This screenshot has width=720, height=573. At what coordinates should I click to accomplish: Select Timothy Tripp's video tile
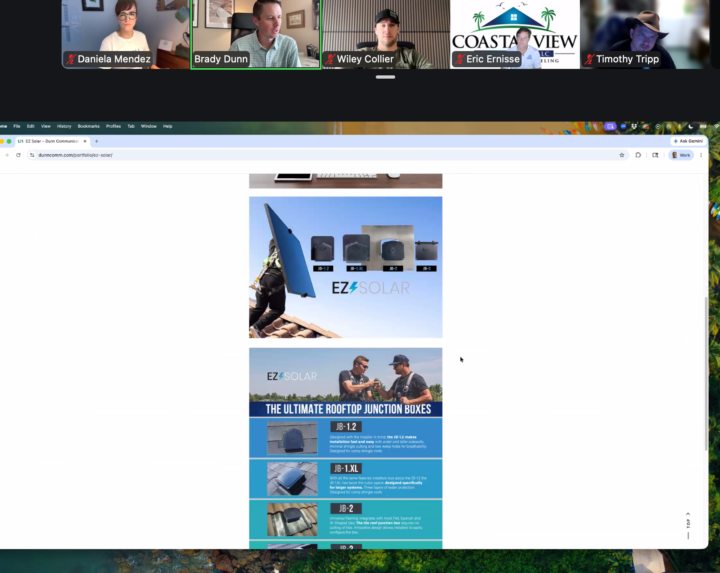click(x=645, y=34)
